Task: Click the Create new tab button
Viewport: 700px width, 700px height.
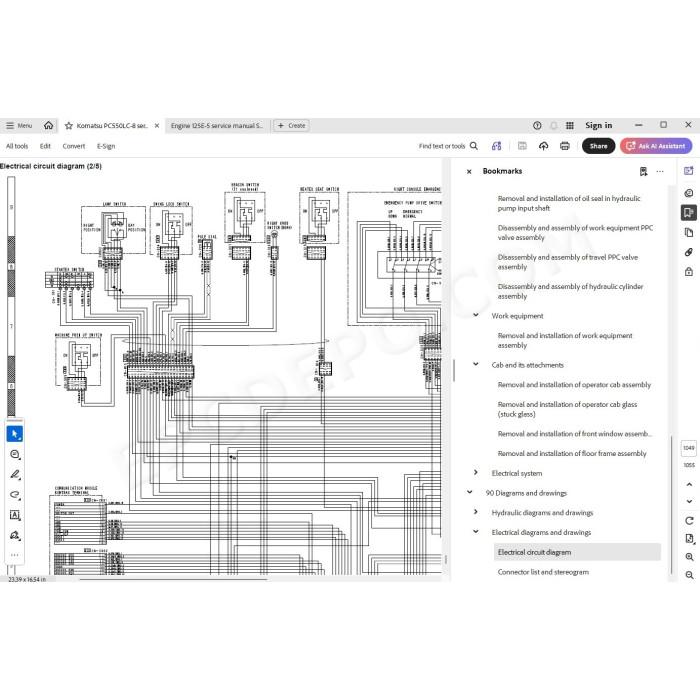Action: [292, 126]
